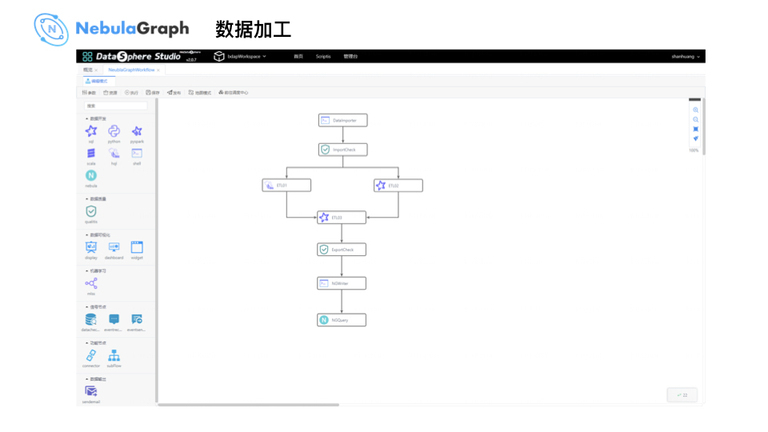Click the node panel vertical scrollbar
This screenshot has height=432, width=768.
157,250
